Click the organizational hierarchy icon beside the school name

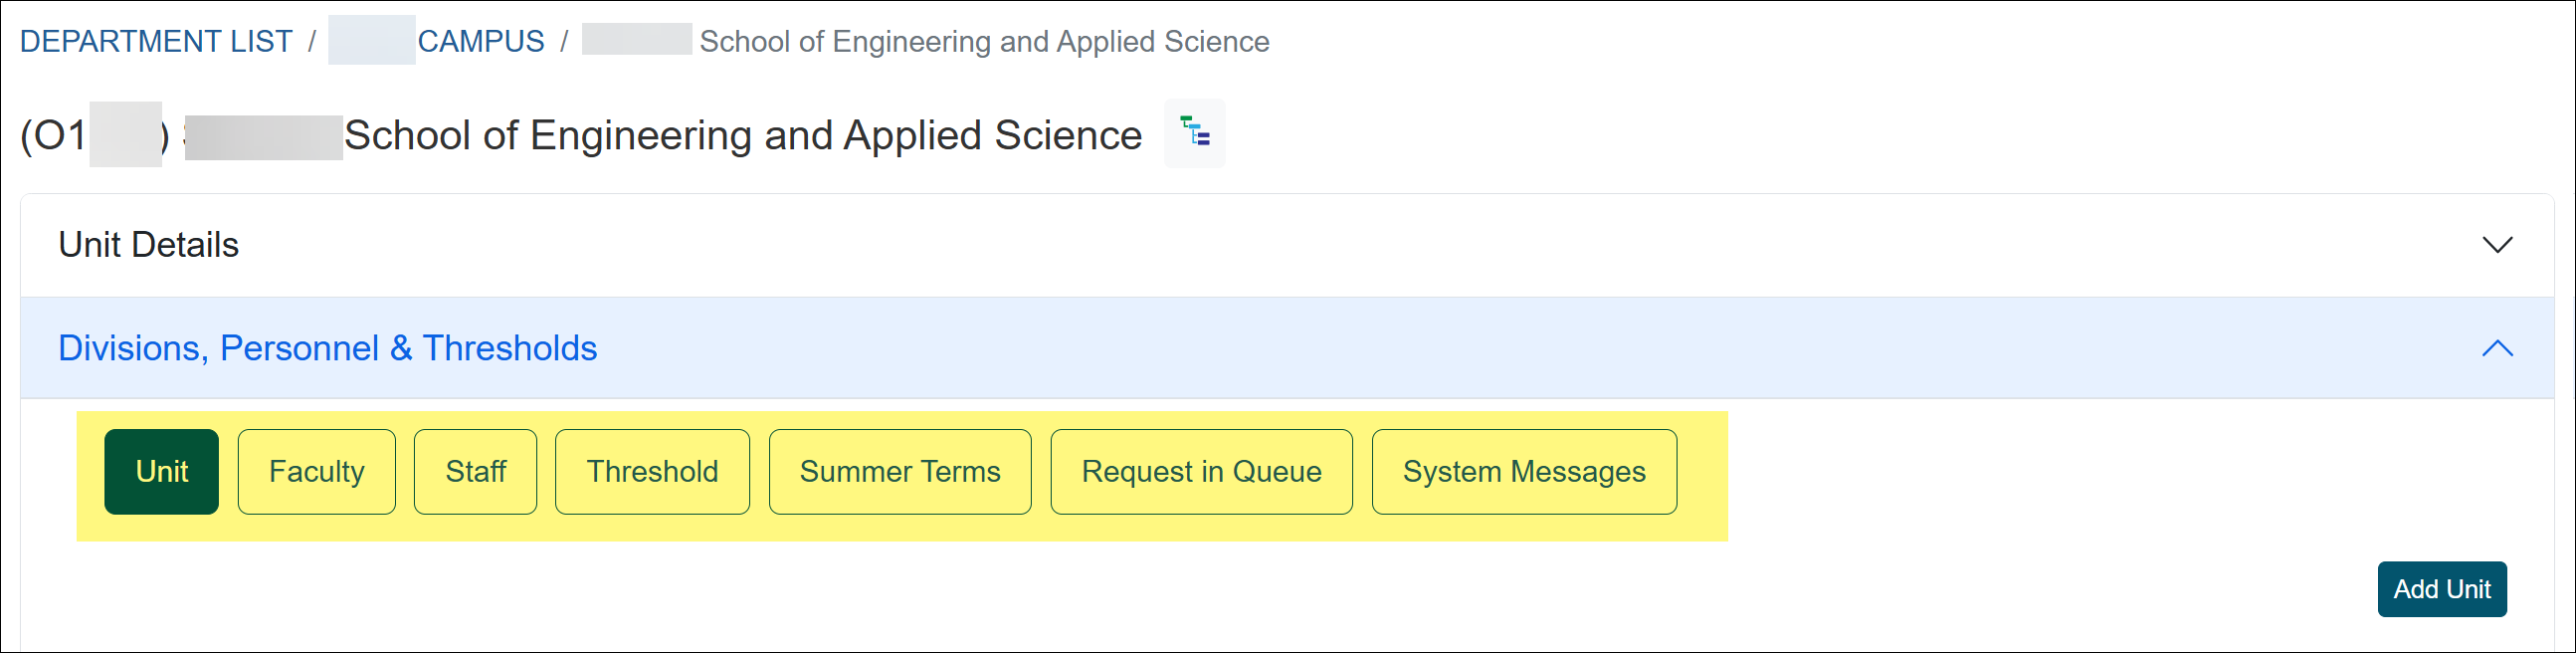click(1194, 133)
